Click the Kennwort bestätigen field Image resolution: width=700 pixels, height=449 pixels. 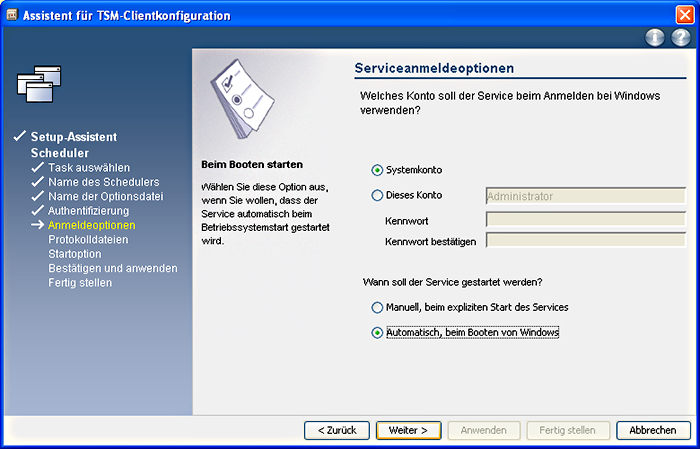[585, 241]
